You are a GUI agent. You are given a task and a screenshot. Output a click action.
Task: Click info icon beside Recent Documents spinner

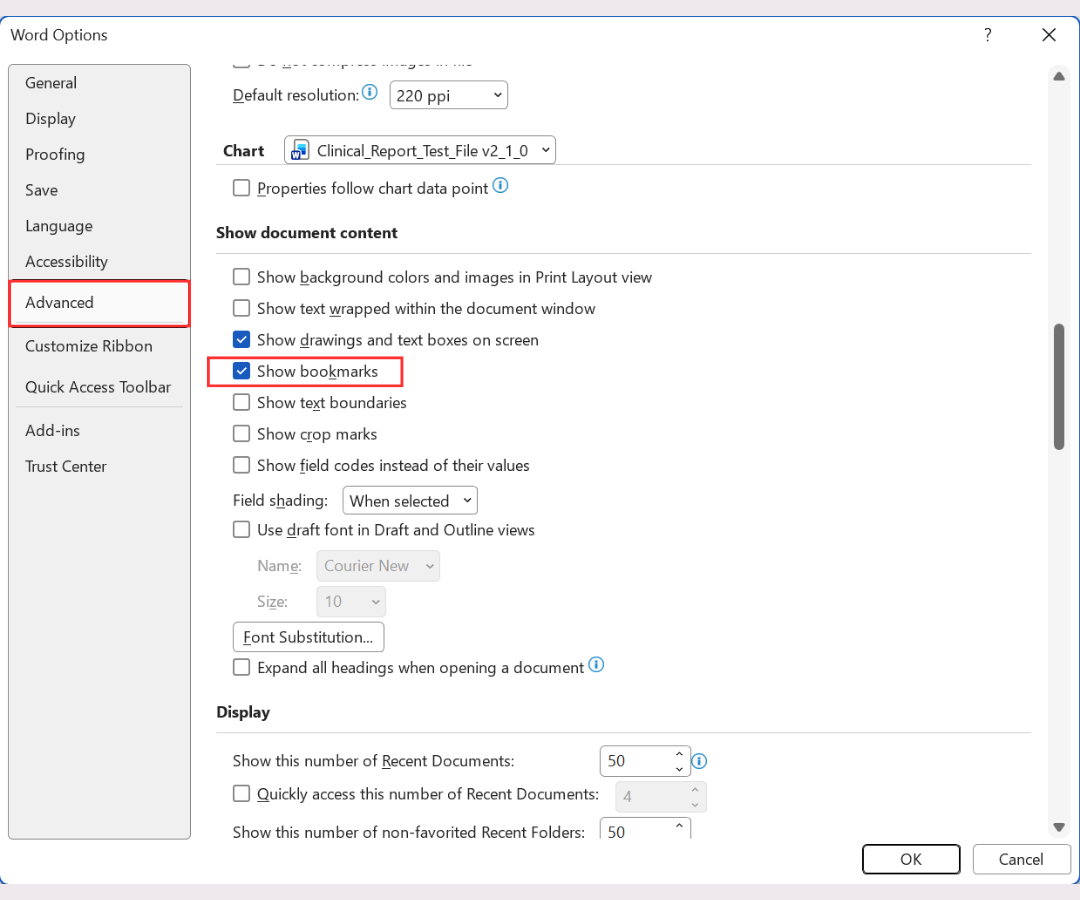(x=699, y=761)
